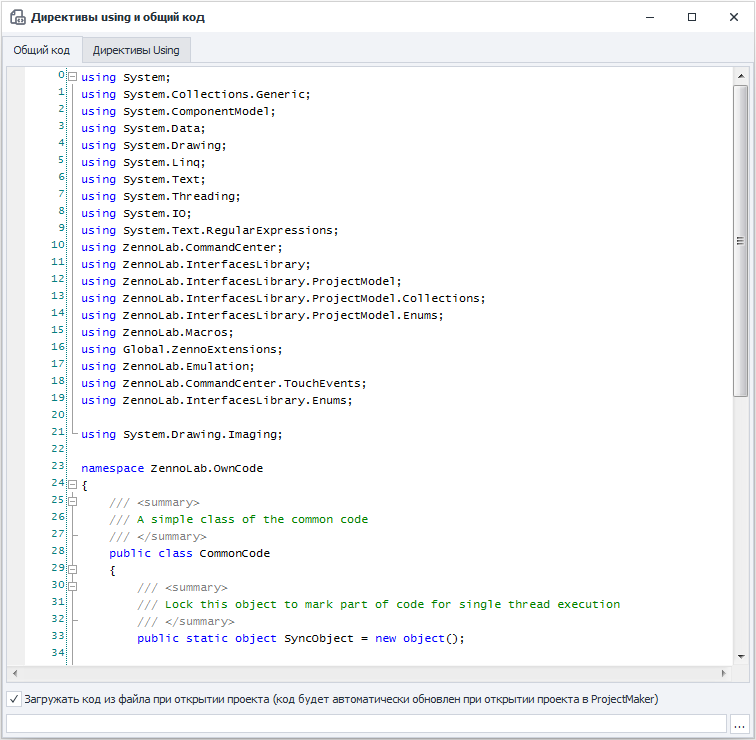Screen dimensions: 756x740
Task: Place the cursor on the public class CommonCode line
Action: coord(190,553)
